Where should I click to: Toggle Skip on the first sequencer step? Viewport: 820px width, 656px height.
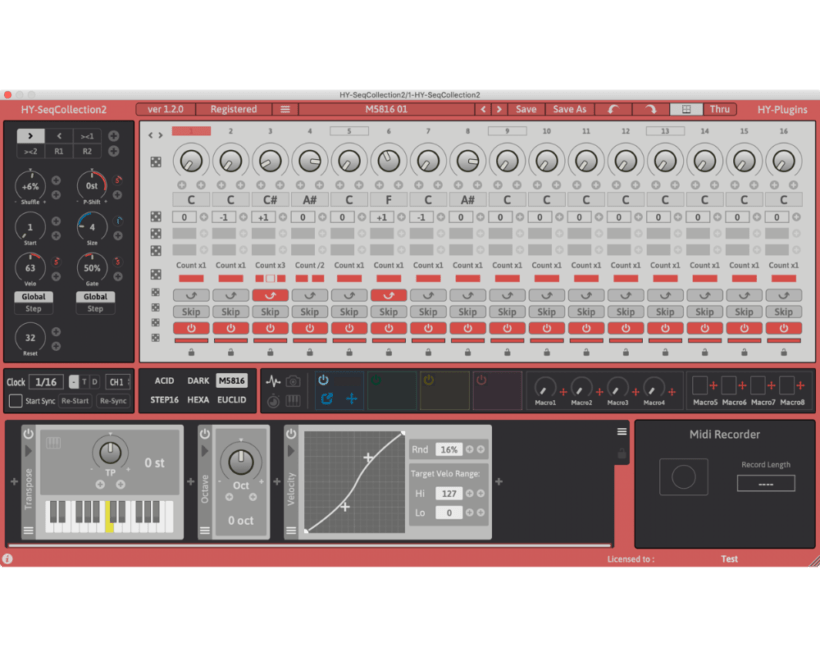coord(190,311)
